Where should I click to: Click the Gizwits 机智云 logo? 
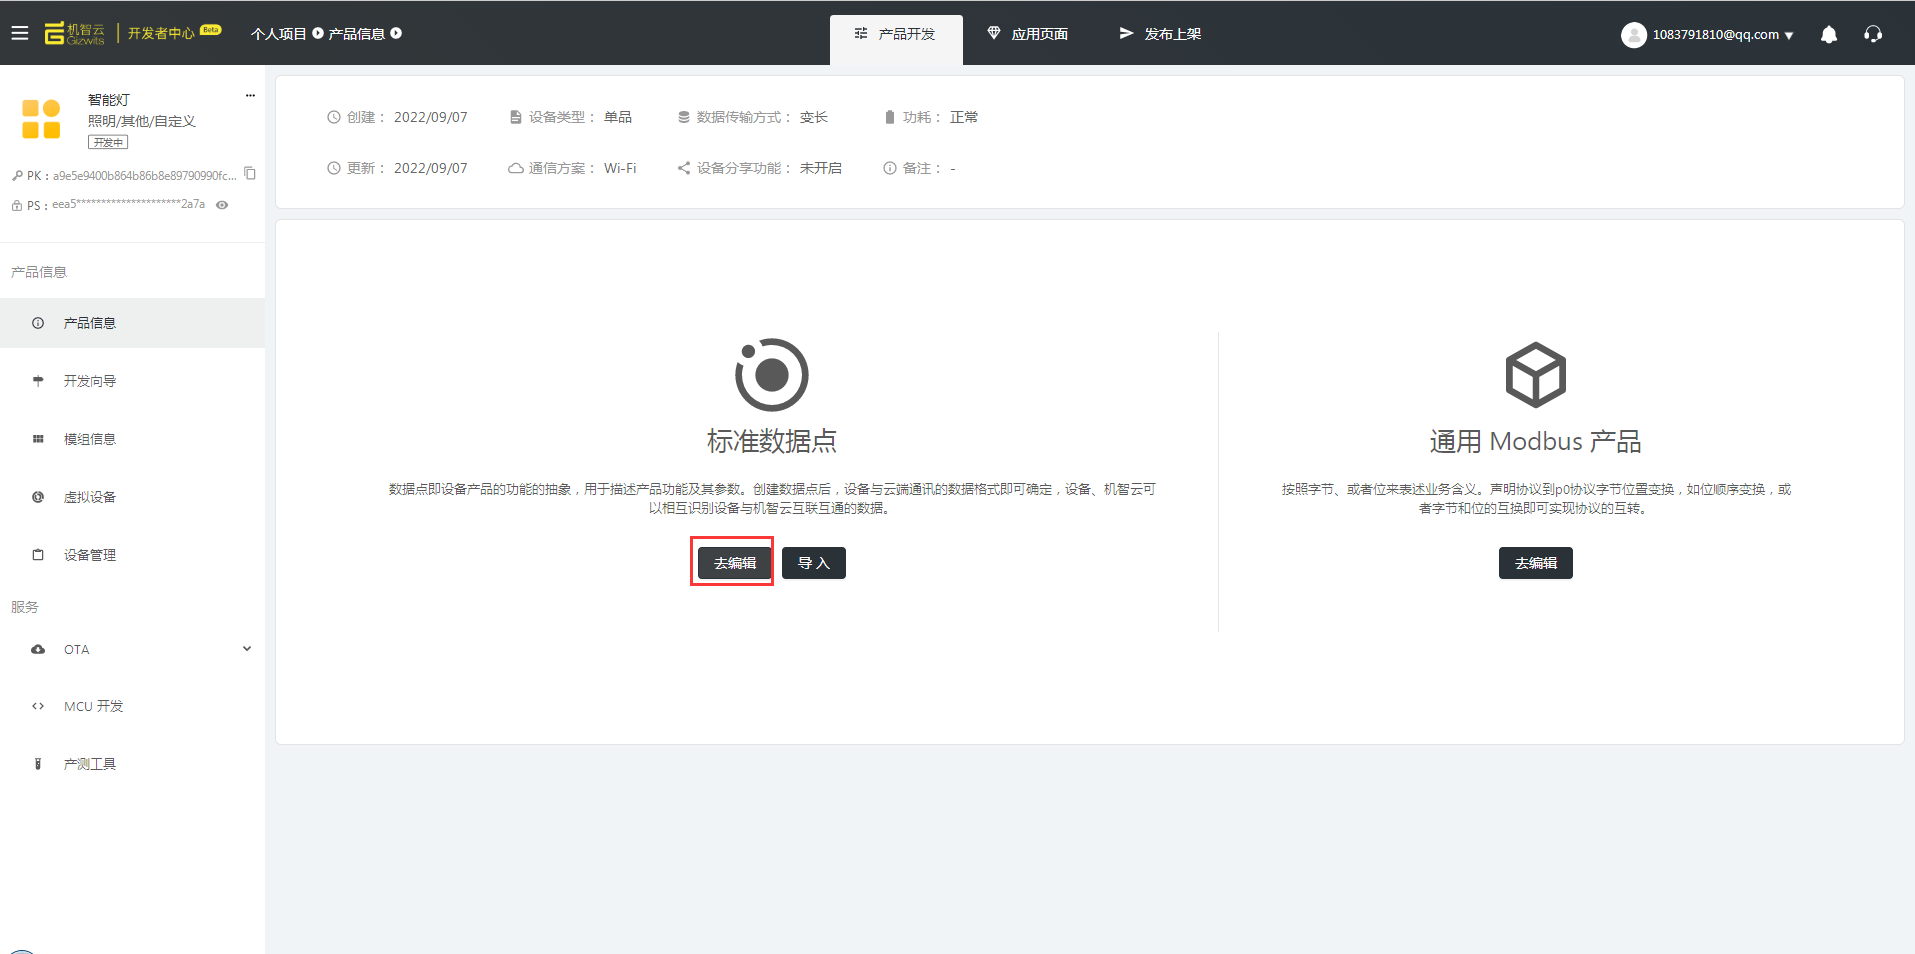click(75, 33)
